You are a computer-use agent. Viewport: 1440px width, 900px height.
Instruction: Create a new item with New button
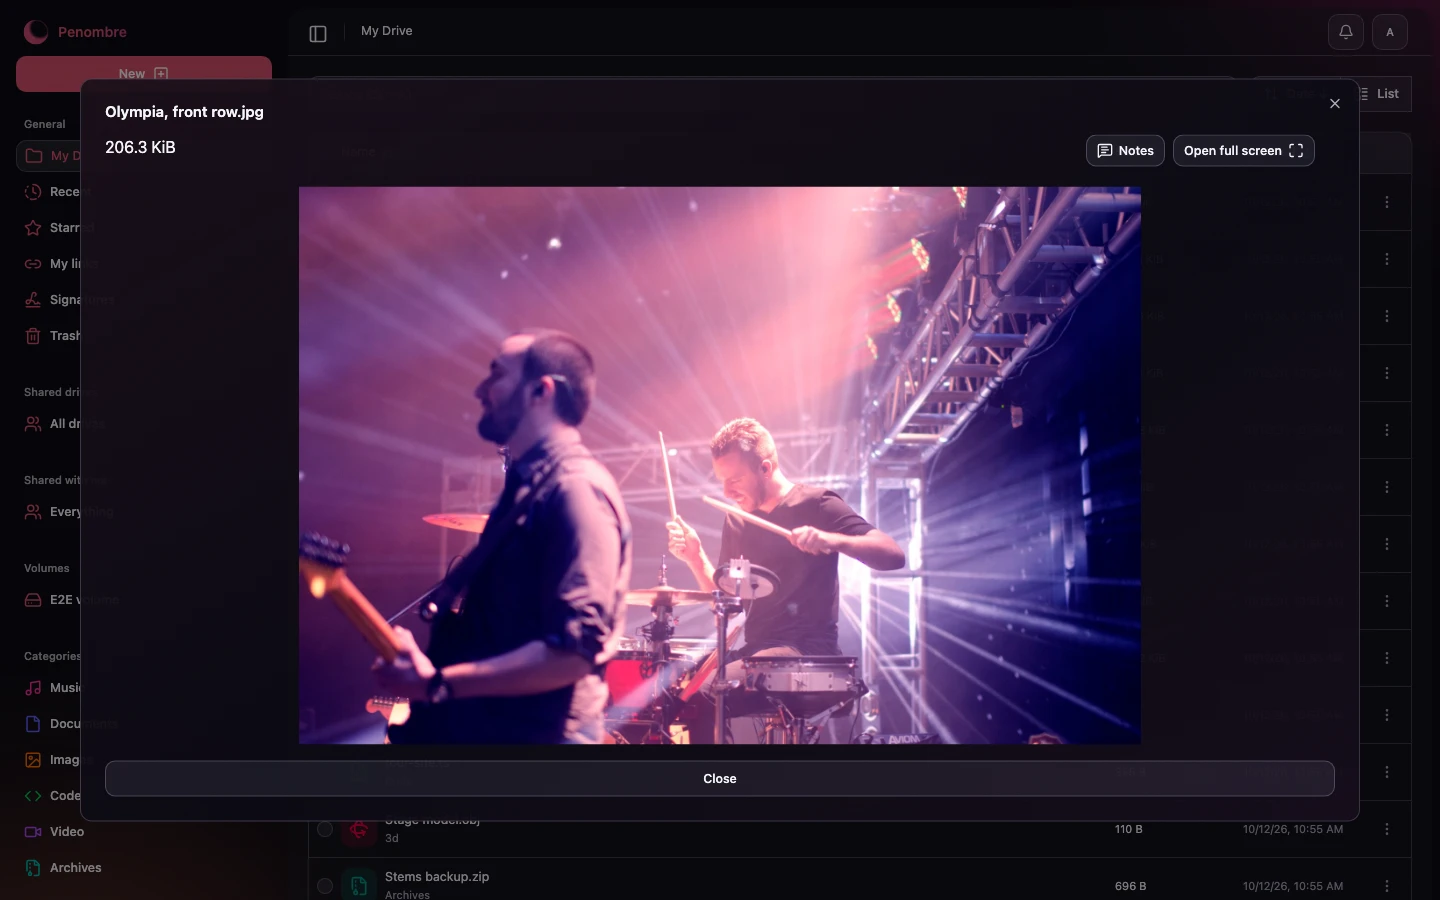click(144, 74)
